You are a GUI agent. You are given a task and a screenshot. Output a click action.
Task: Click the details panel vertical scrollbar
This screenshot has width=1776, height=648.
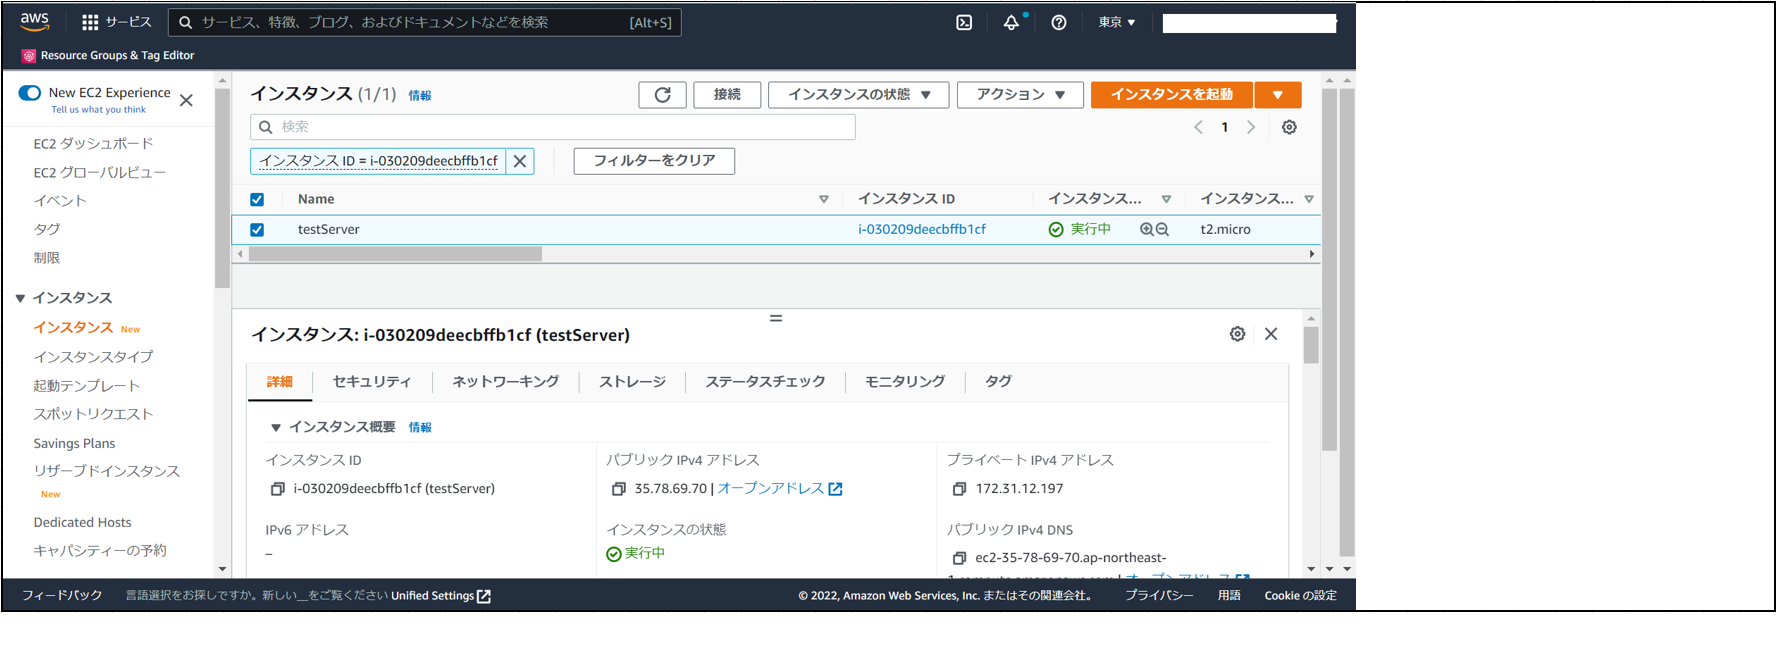(x=1311, y=345)
